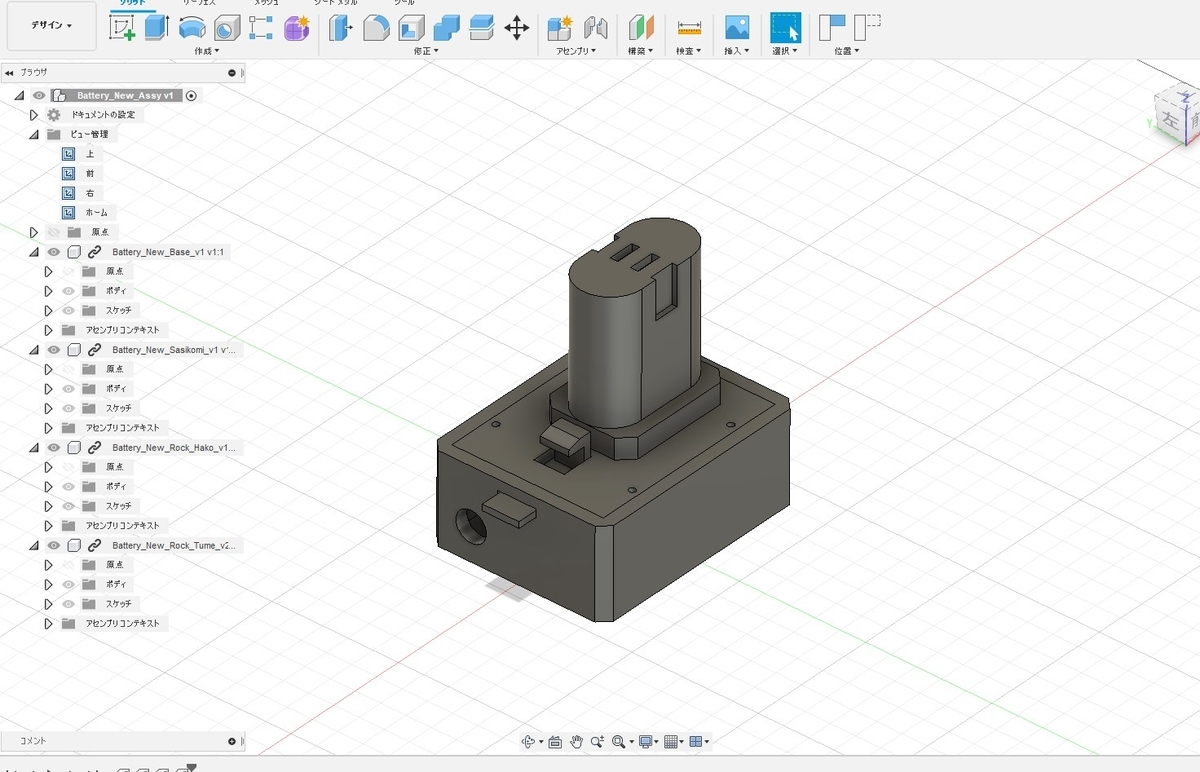This screenshot has width=1200, height=772.
Task: Click the Measure ruler icon
Action: click(689, 28)
